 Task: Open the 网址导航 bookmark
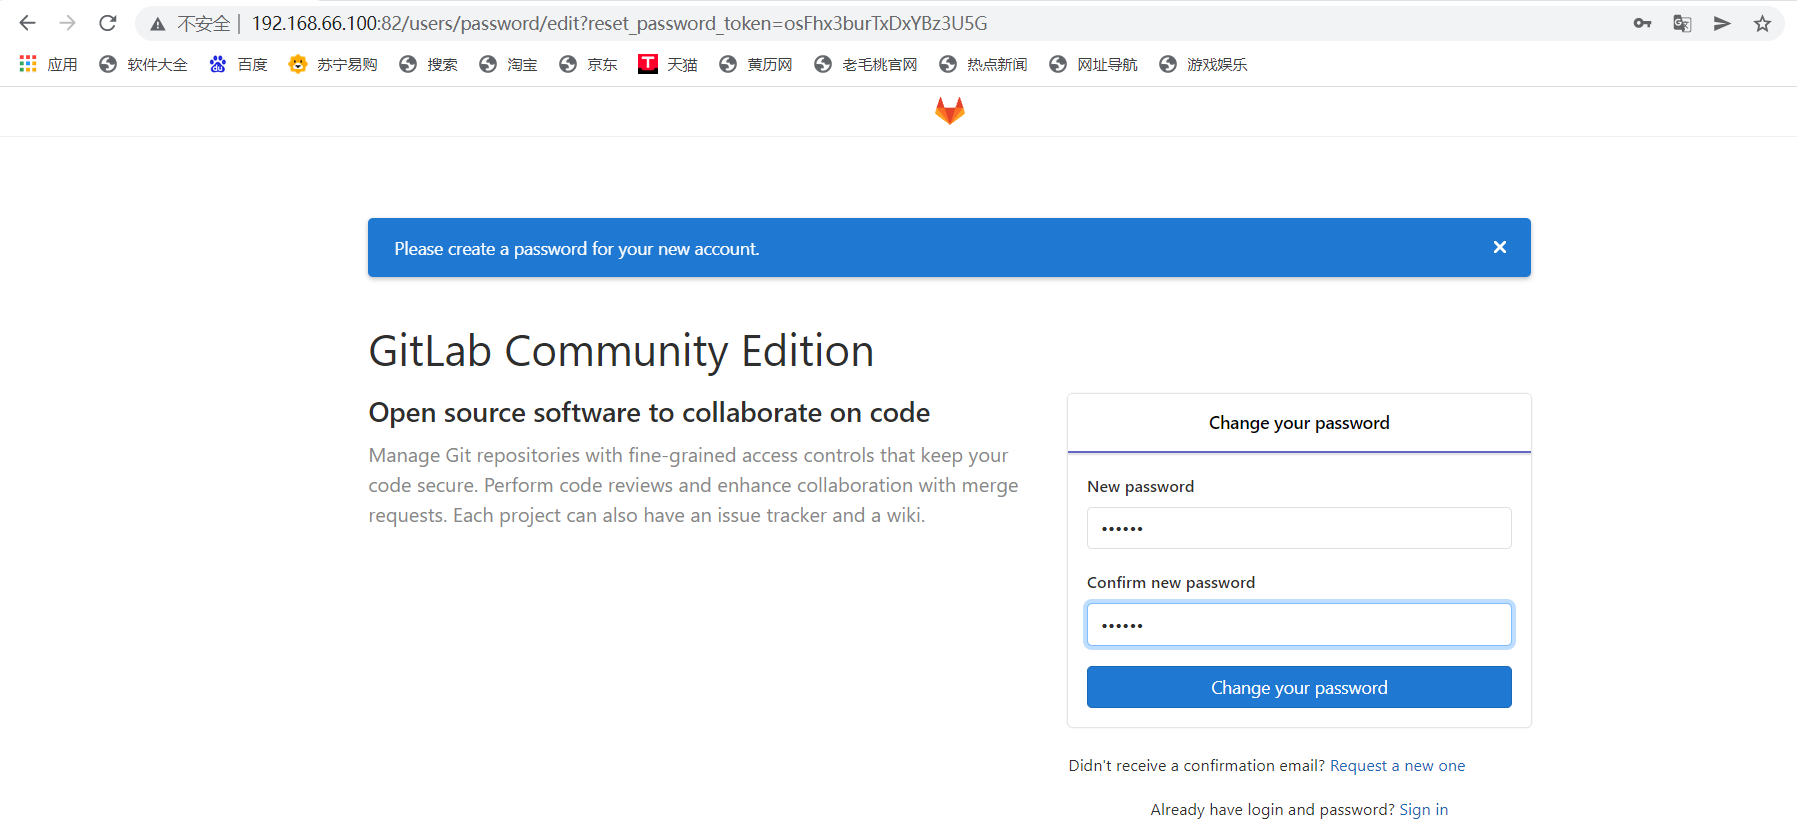pos(1093,64)
